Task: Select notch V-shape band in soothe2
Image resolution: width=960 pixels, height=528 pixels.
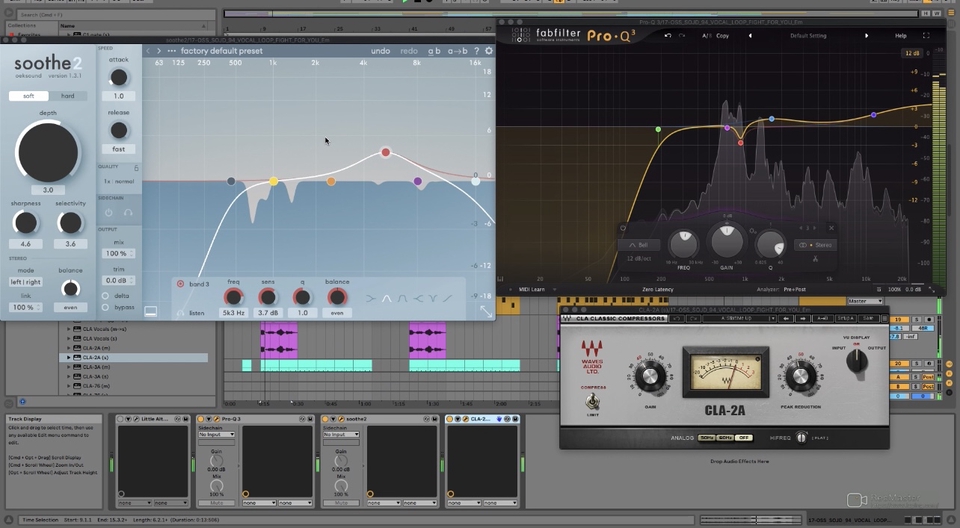Action: pos(433,298)
